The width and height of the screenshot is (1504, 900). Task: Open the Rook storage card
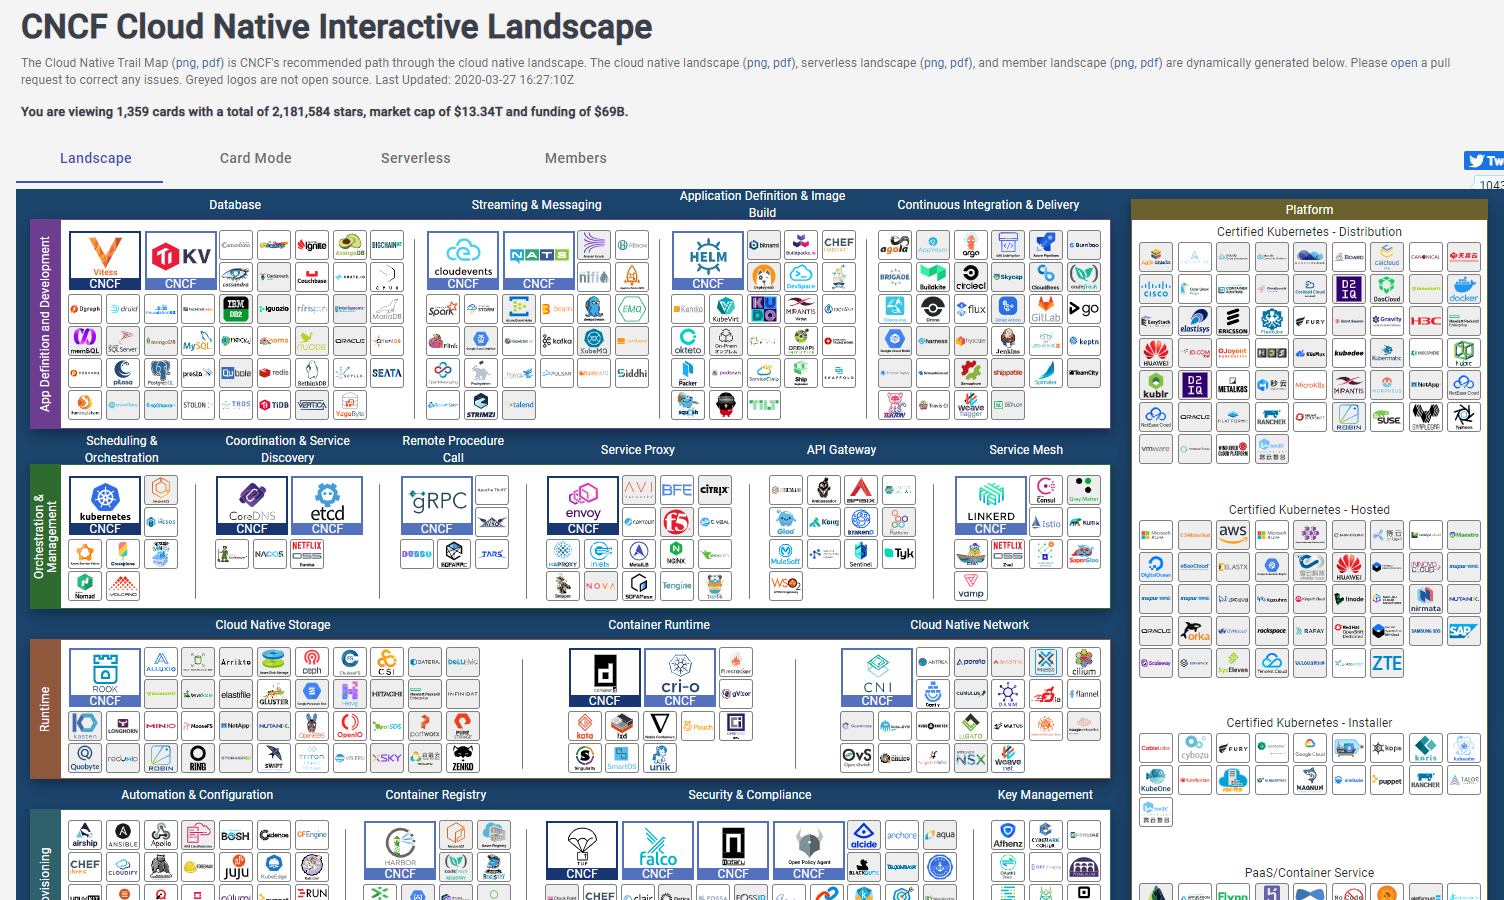(x=105, y=678)
